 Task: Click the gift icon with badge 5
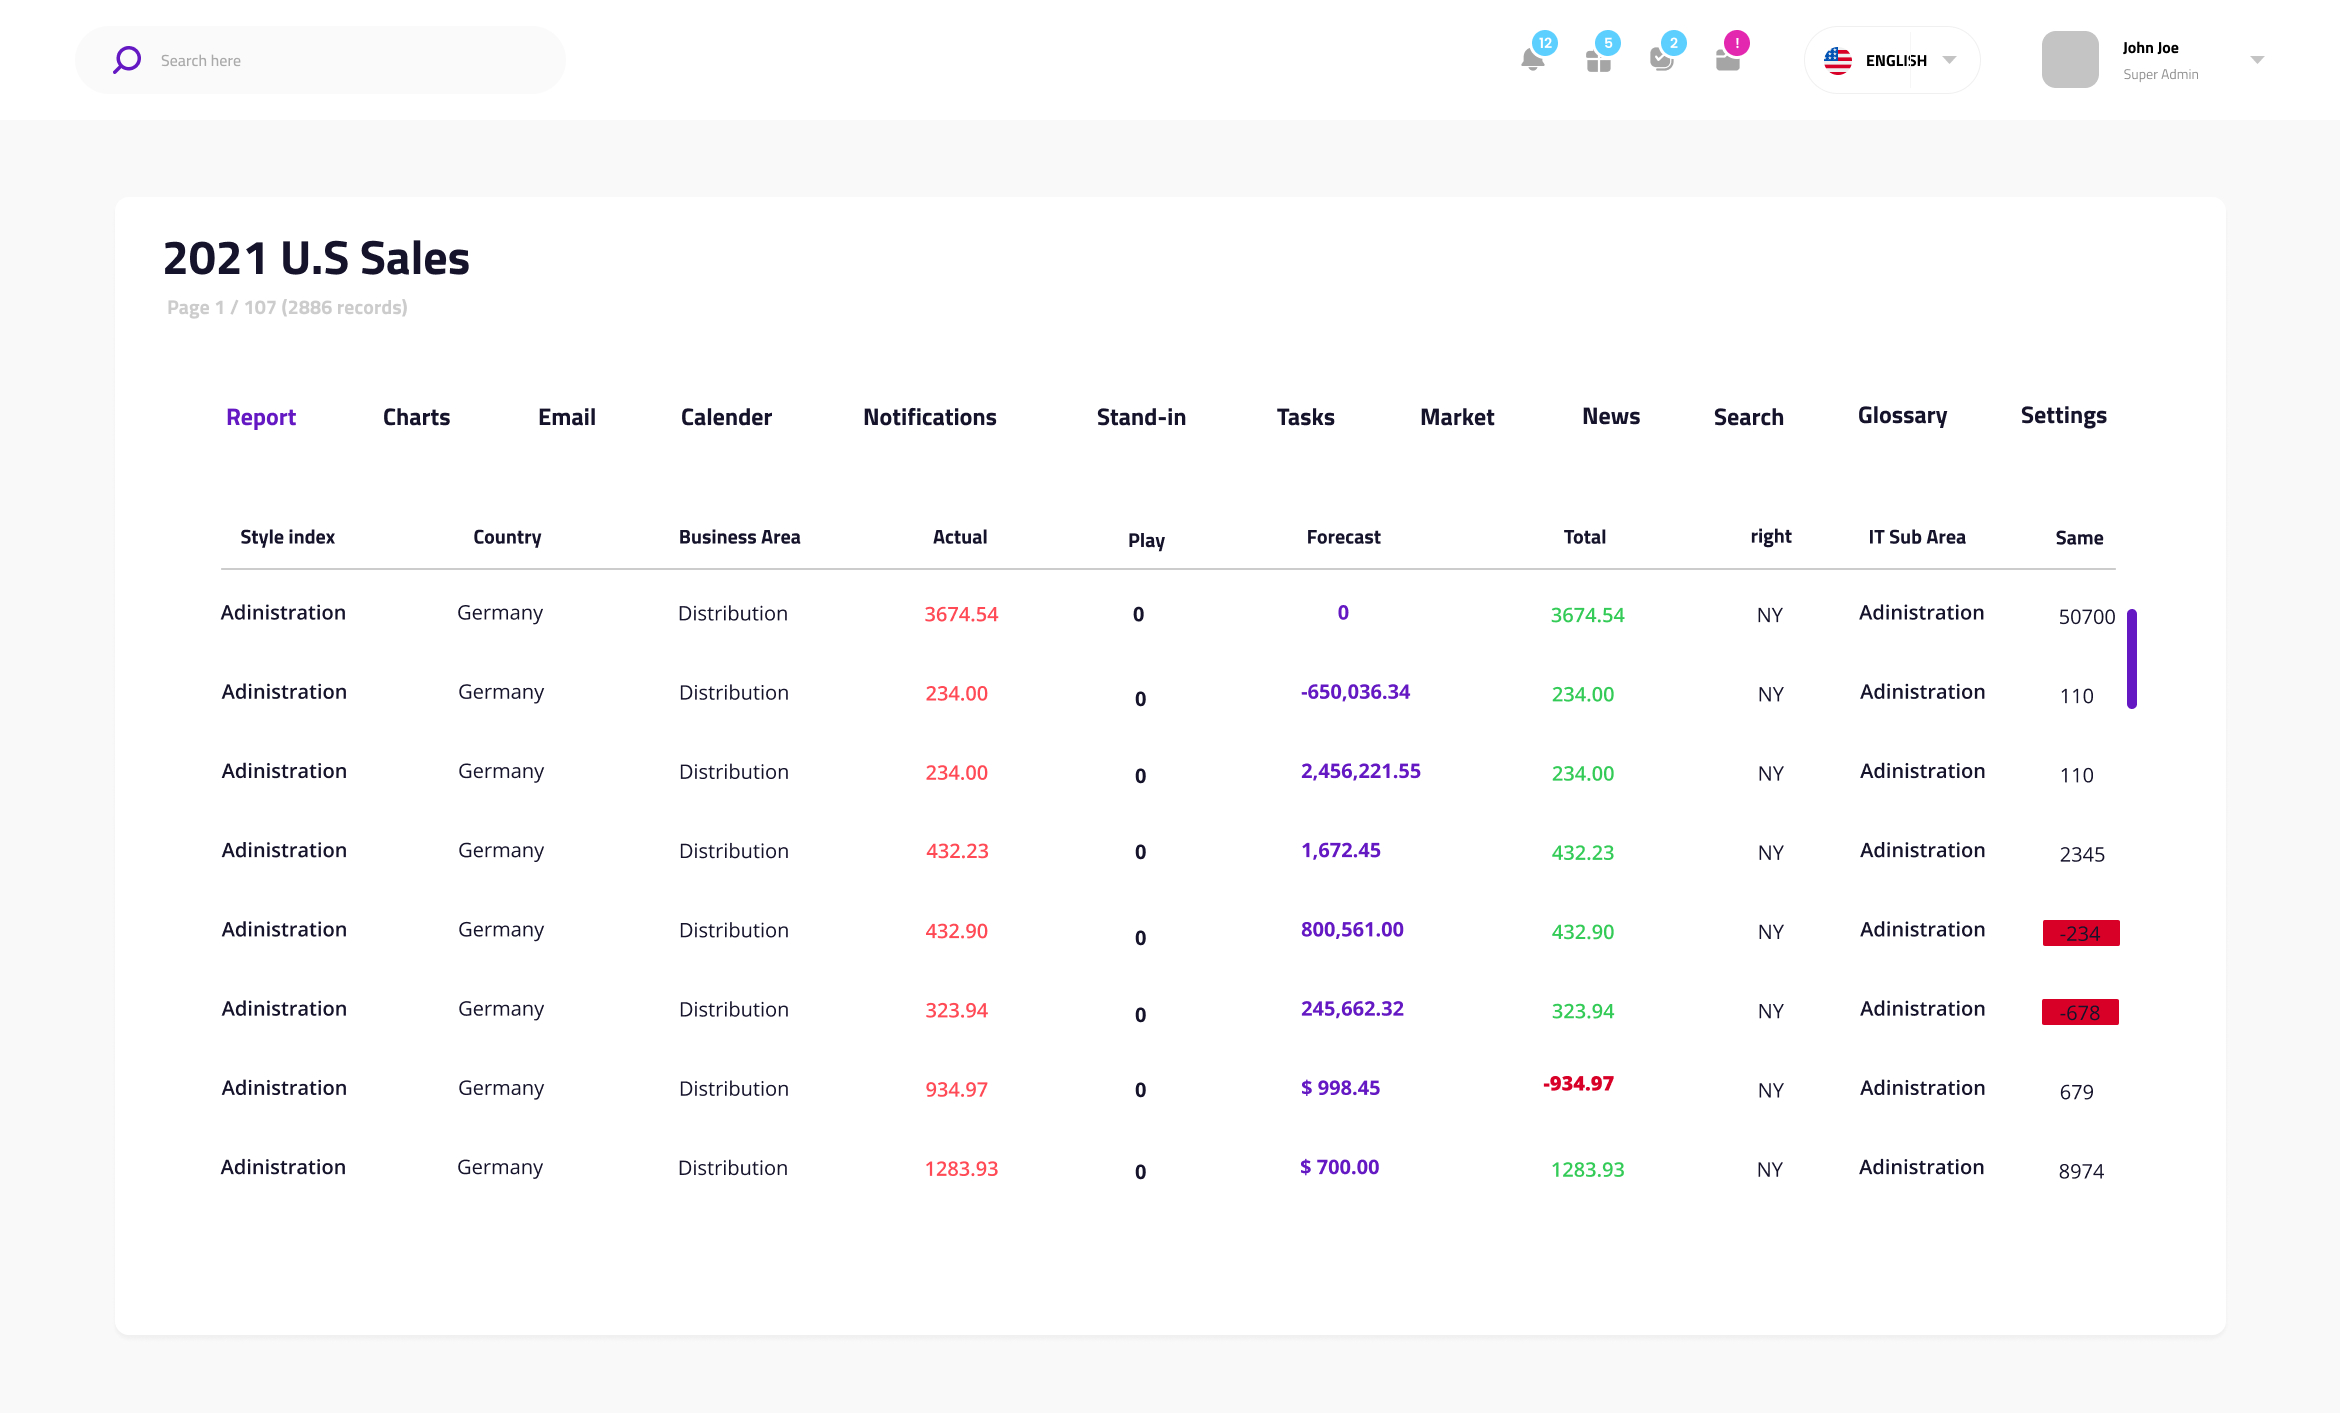1598,60
